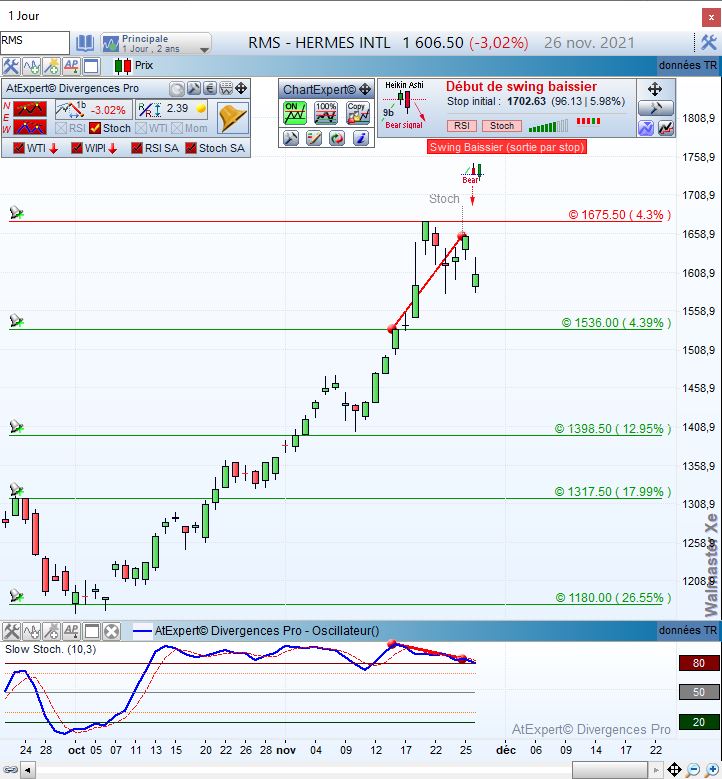The width and height of the screenshot is (722, 779).
Task: Click the AP icon in price toolbar
Action: coord(71,66)
